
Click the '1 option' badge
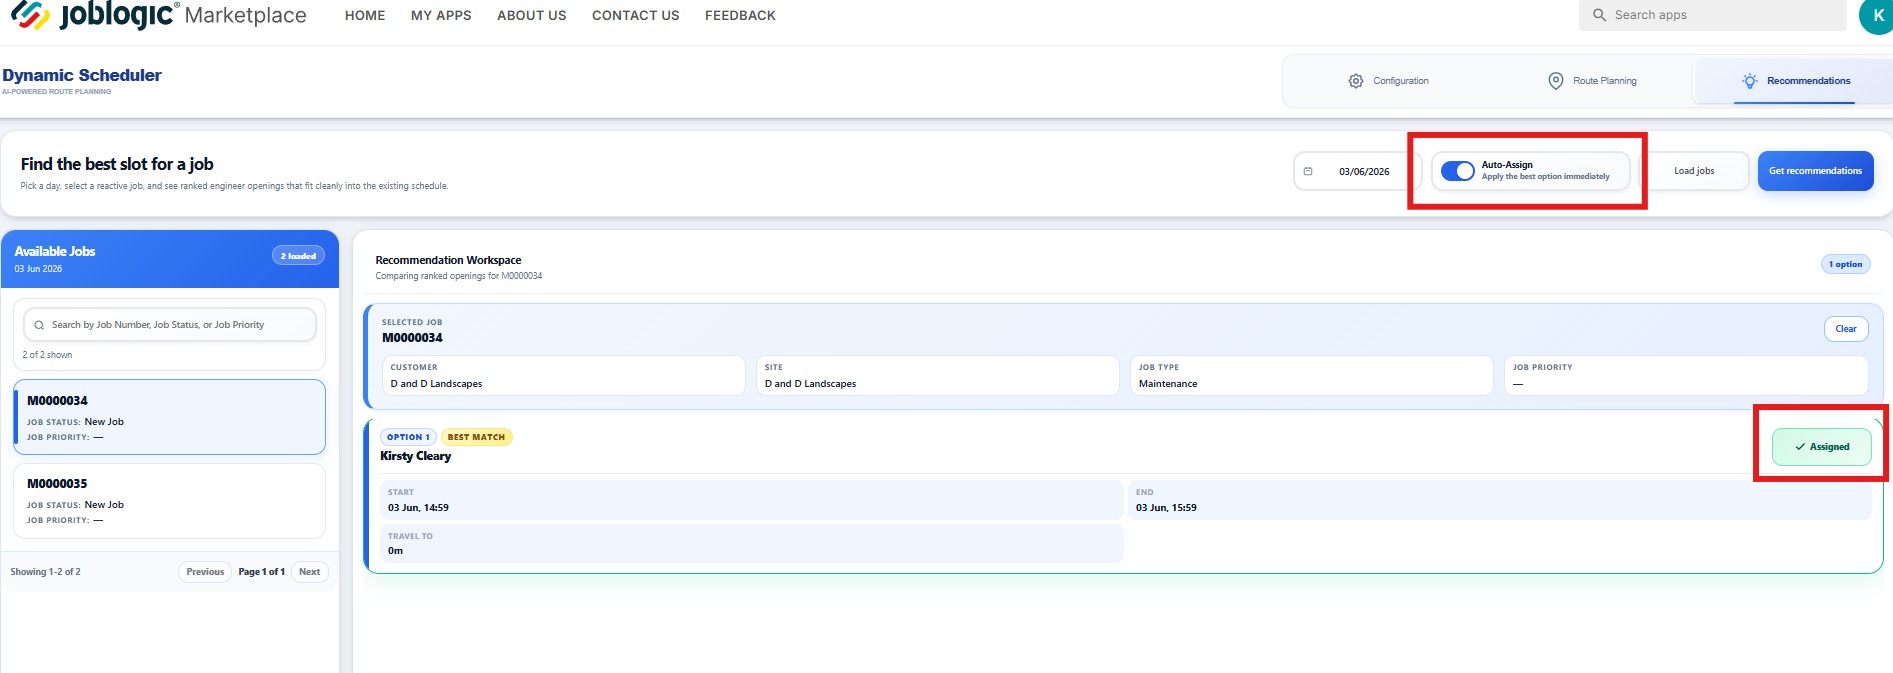pyautogui.click(x=1845, y=265)
